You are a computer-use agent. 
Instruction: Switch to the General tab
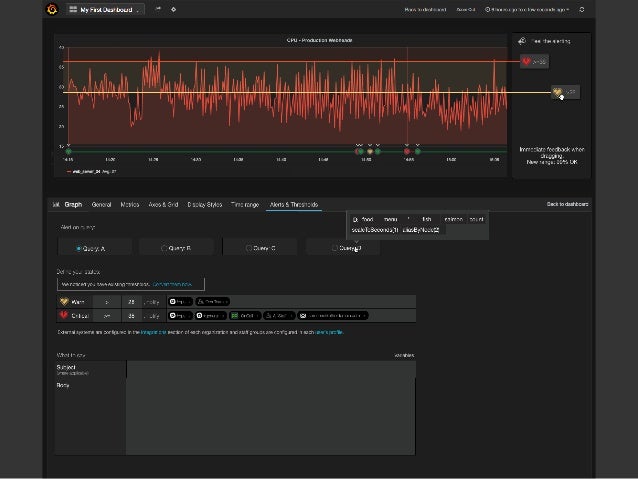coord(101,204)
